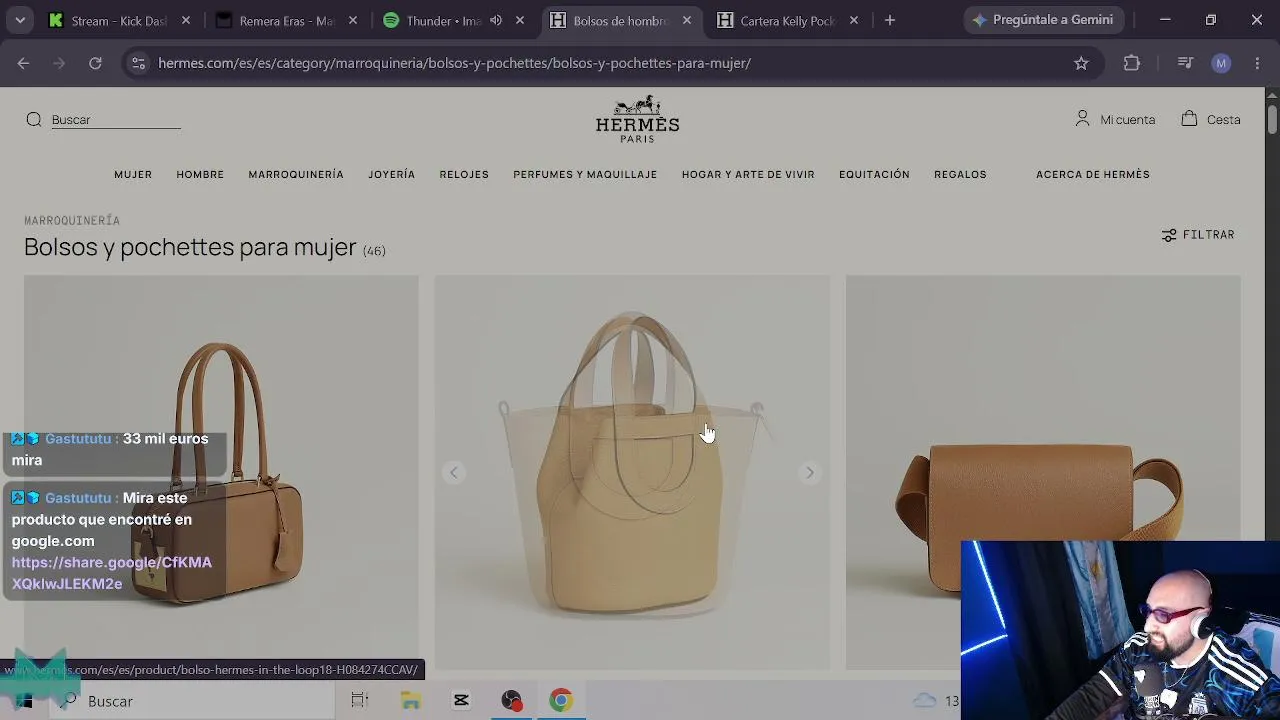Close the Cartera Kelly Pocket tab

coord(853,20)
